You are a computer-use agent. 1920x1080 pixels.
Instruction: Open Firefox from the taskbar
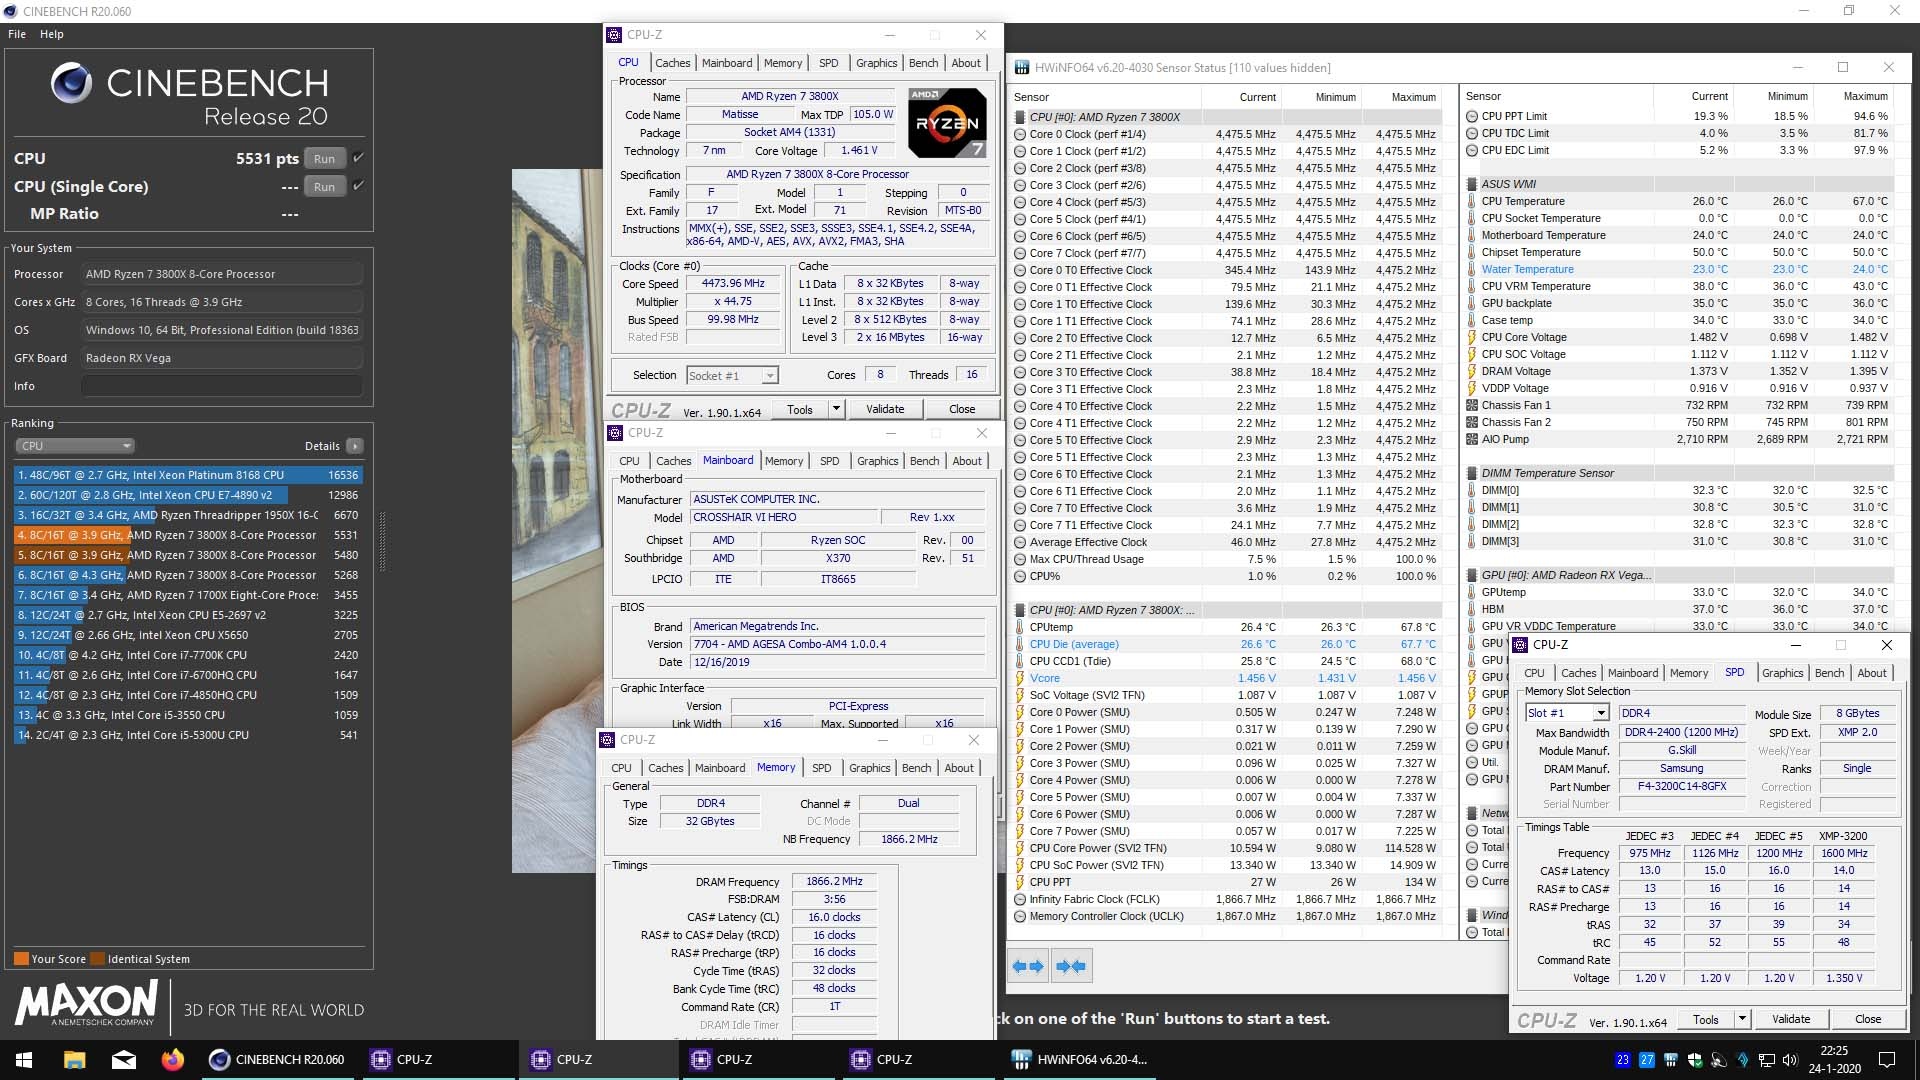173,1059
